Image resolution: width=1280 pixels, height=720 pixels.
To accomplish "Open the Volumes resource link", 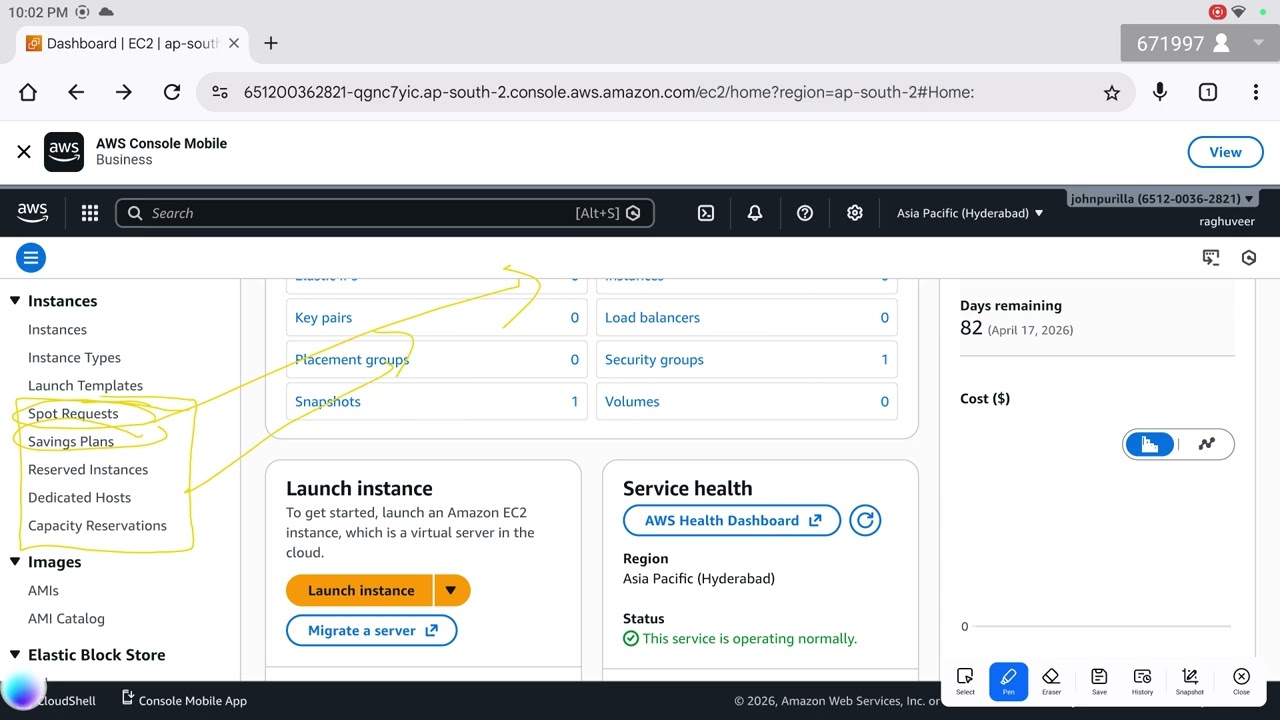I will [x=632, y=402].
